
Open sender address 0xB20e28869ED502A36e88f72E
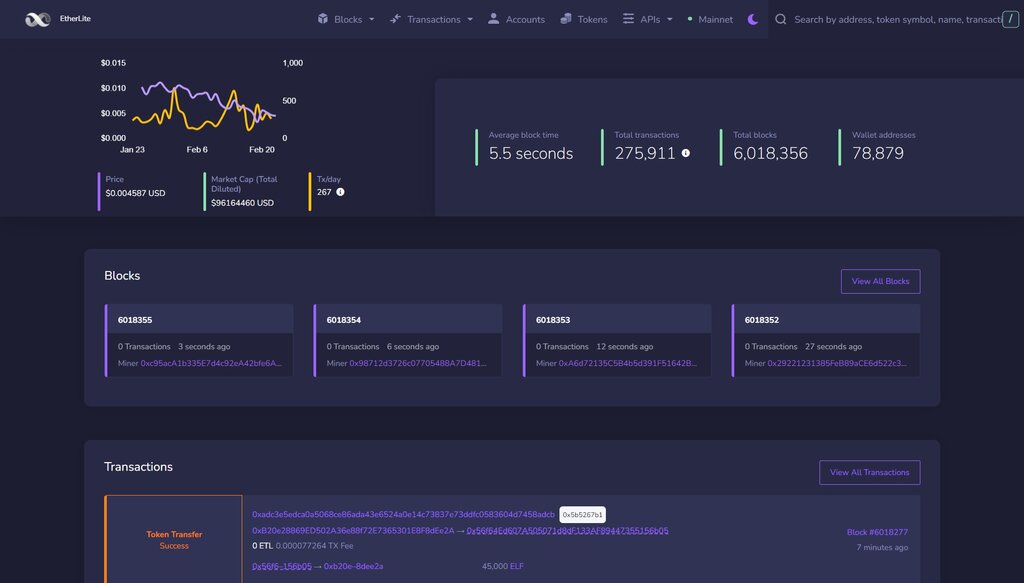point(353,531)
